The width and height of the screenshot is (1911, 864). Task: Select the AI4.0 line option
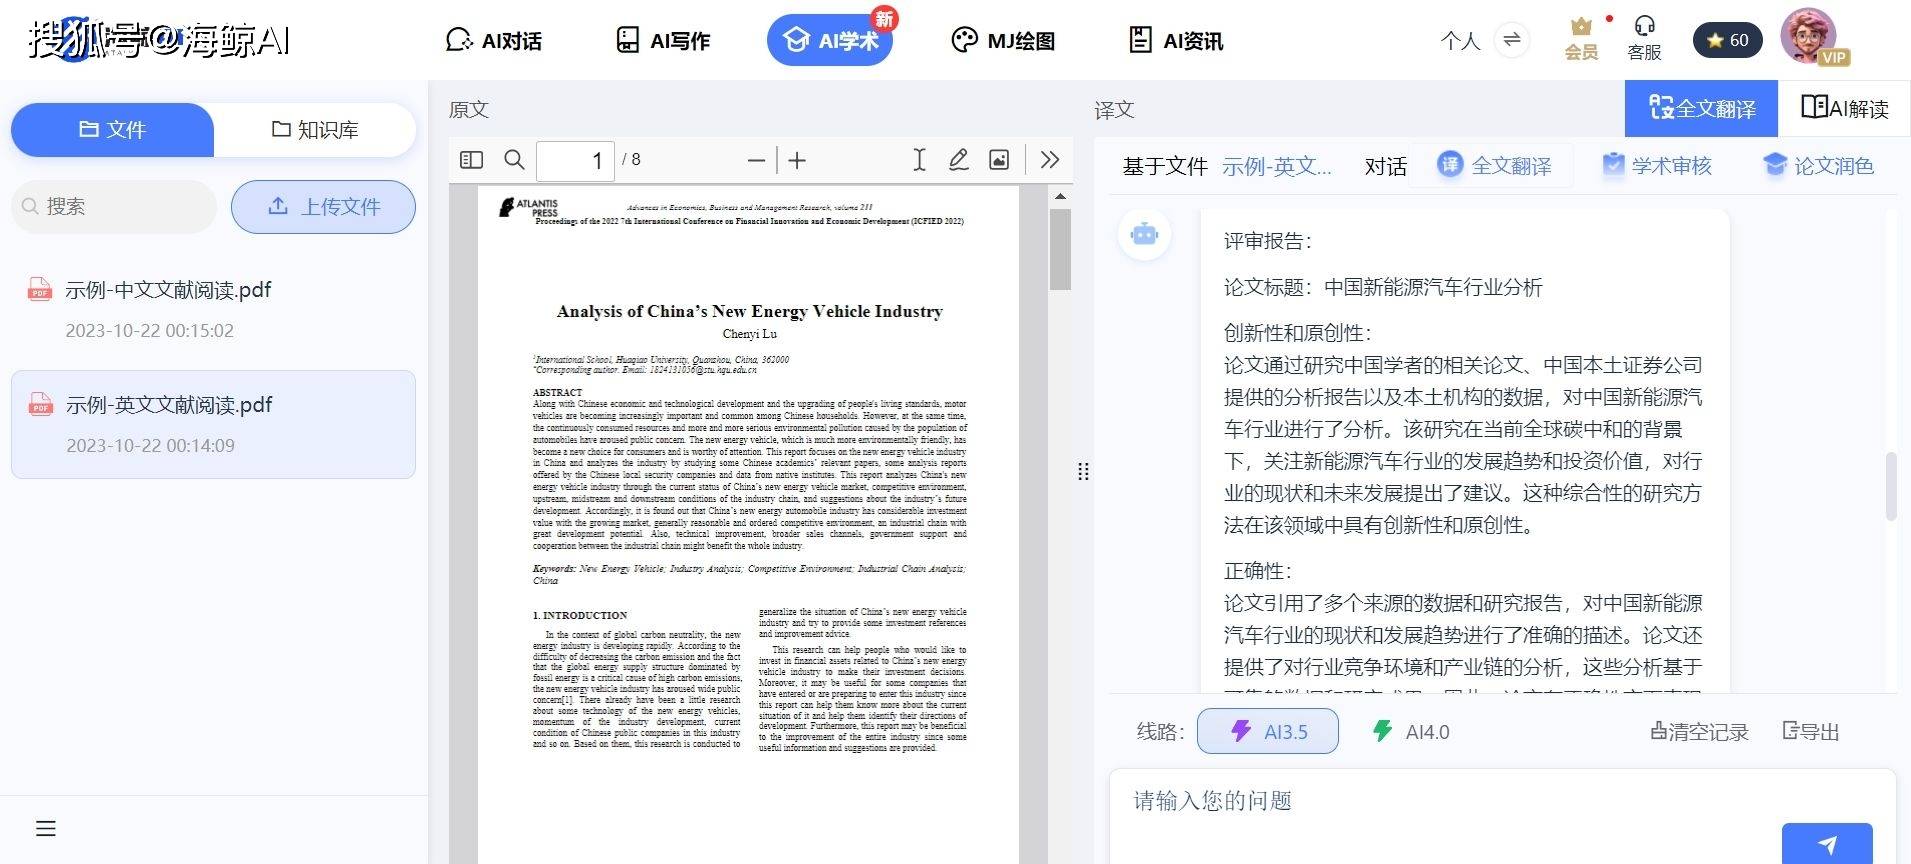1410,731
